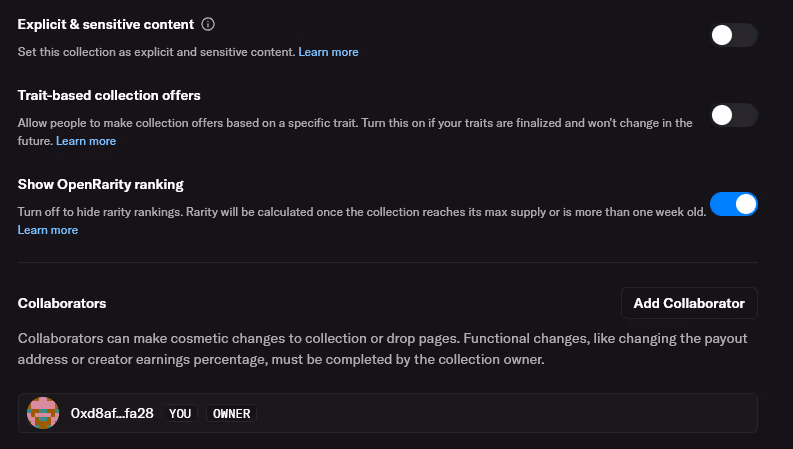Click the pixel avatar of collaborator 0xd8af…fa28

pyautogui.click(x=43, y=413)
